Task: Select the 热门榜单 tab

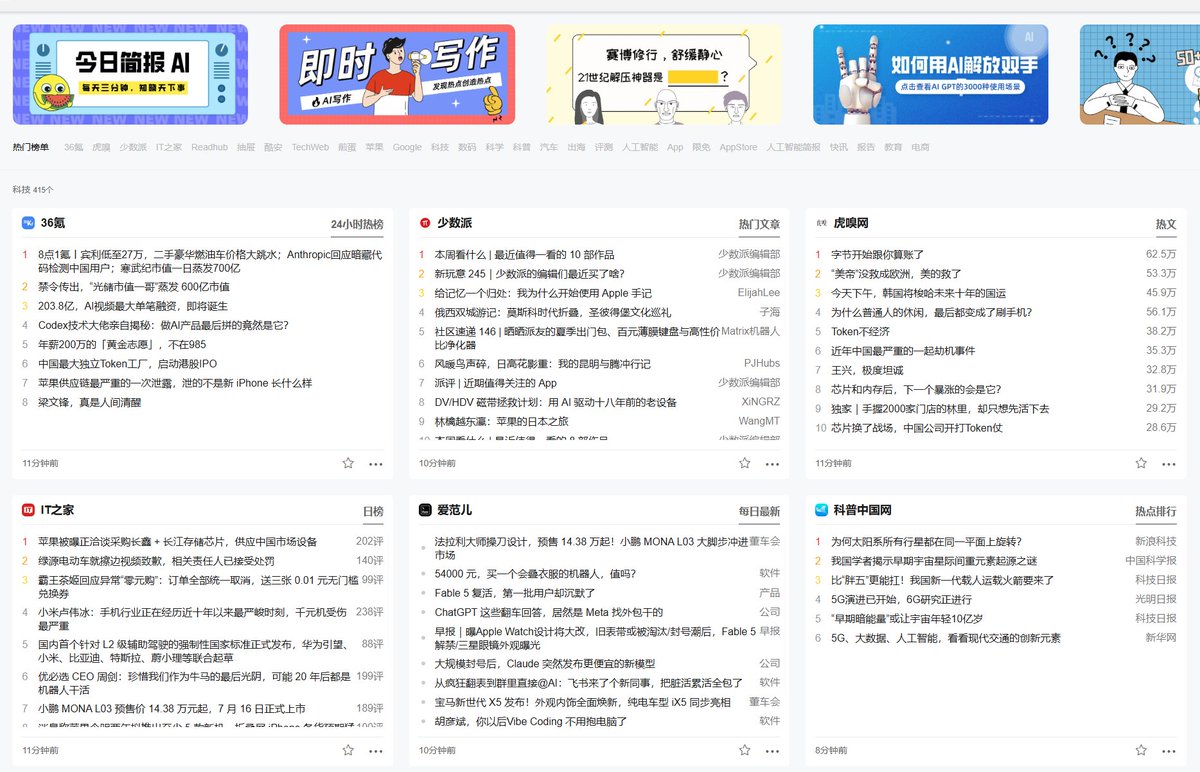Action: (x=31, y=147)
